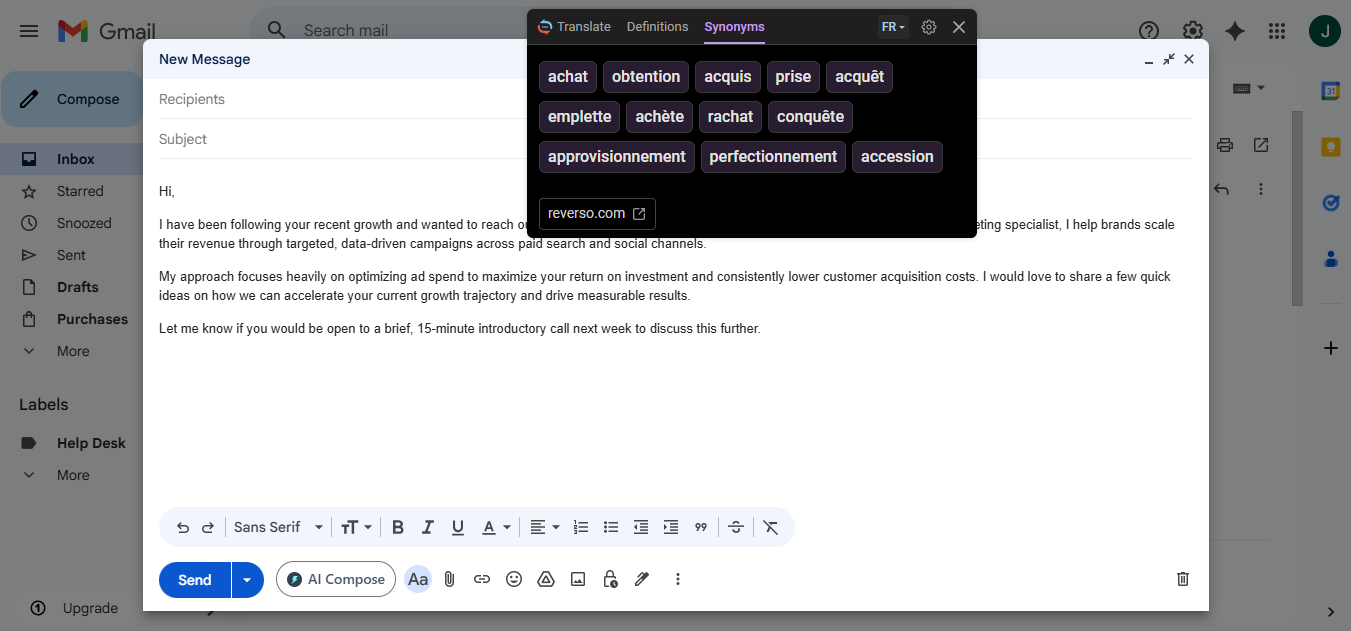The height and width of the screenshot is (631, 1351).
Task: Click the insert signature pen icon
Action: [x=642, y=579]
